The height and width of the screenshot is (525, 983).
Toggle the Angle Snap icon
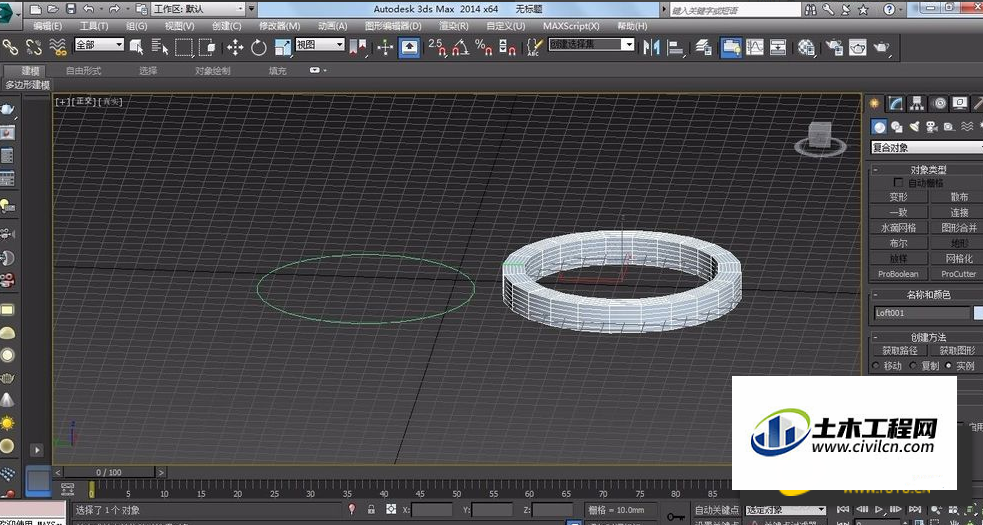pyautogui.click(x=460, y=46)
